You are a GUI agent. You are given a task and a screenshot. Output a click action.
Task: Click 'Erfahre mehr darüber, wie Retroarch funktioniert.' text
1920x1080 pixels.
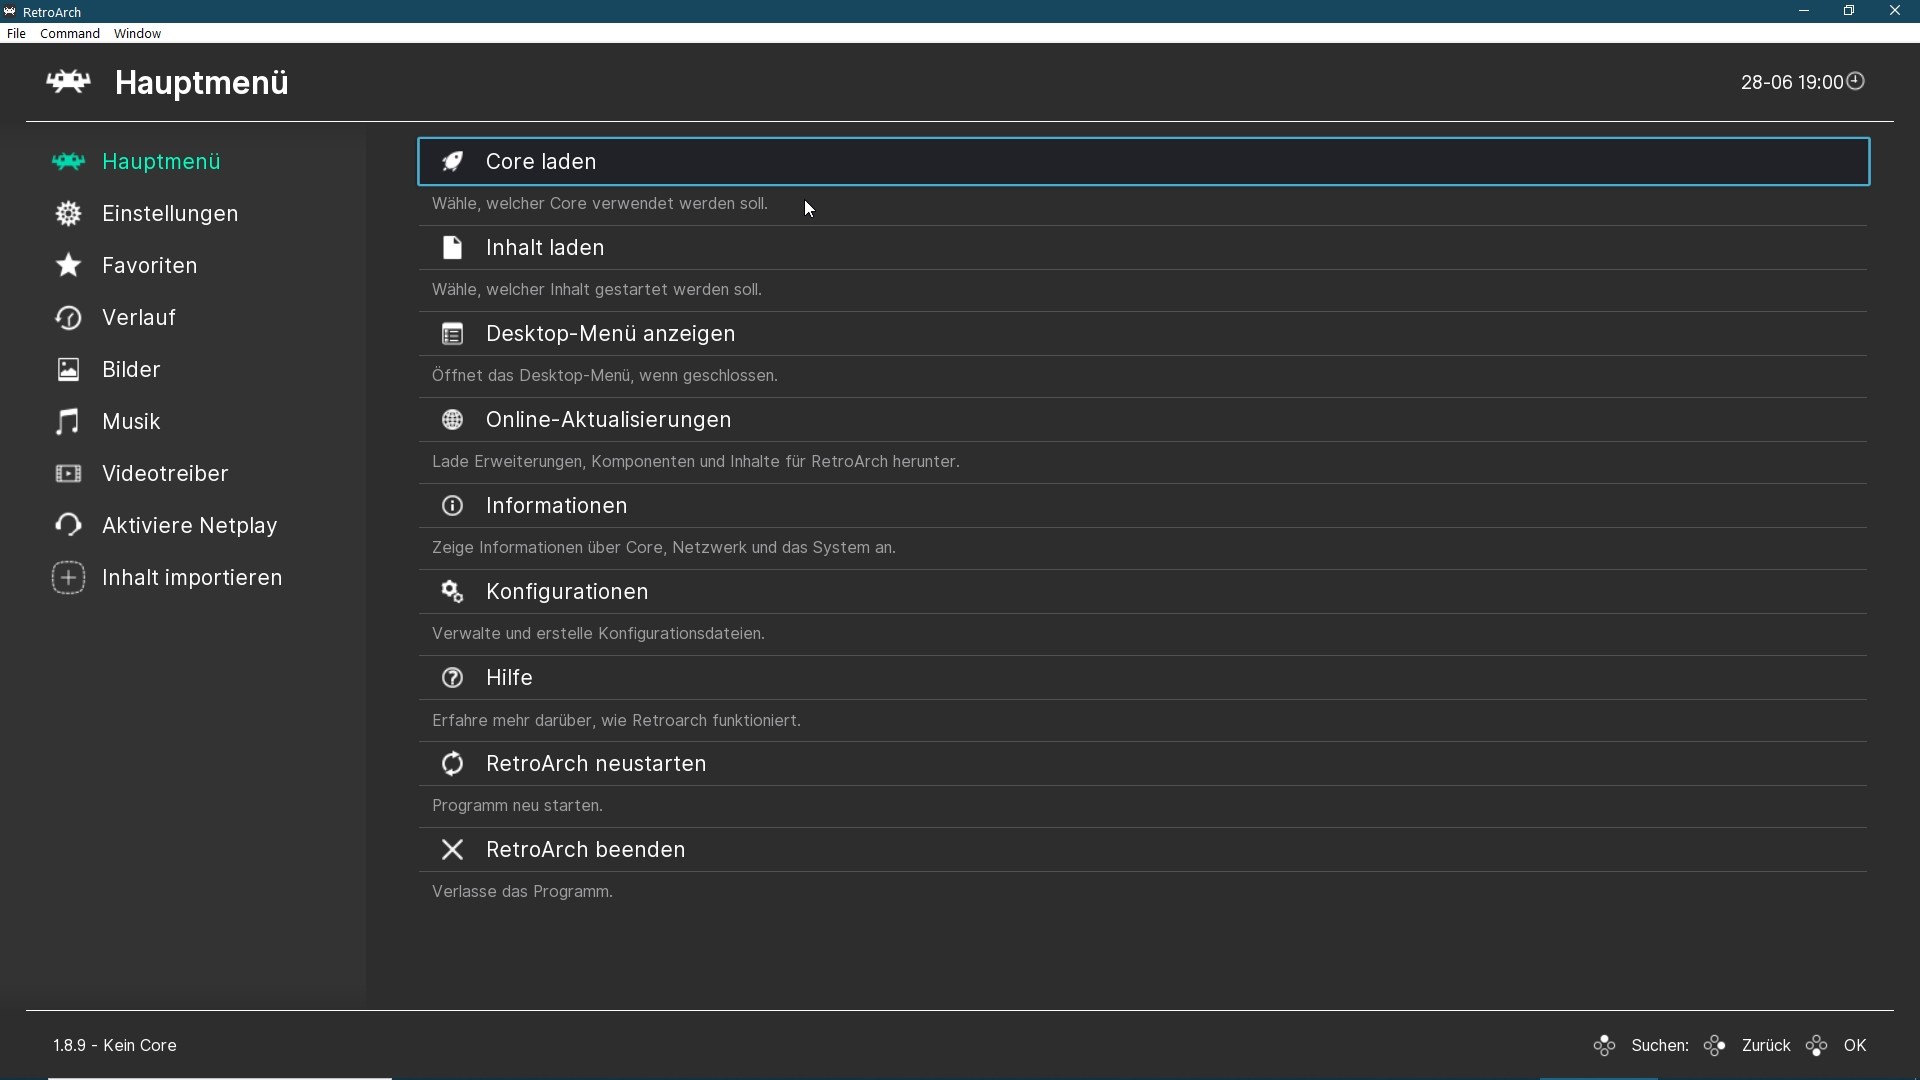(x=616, y=721)
